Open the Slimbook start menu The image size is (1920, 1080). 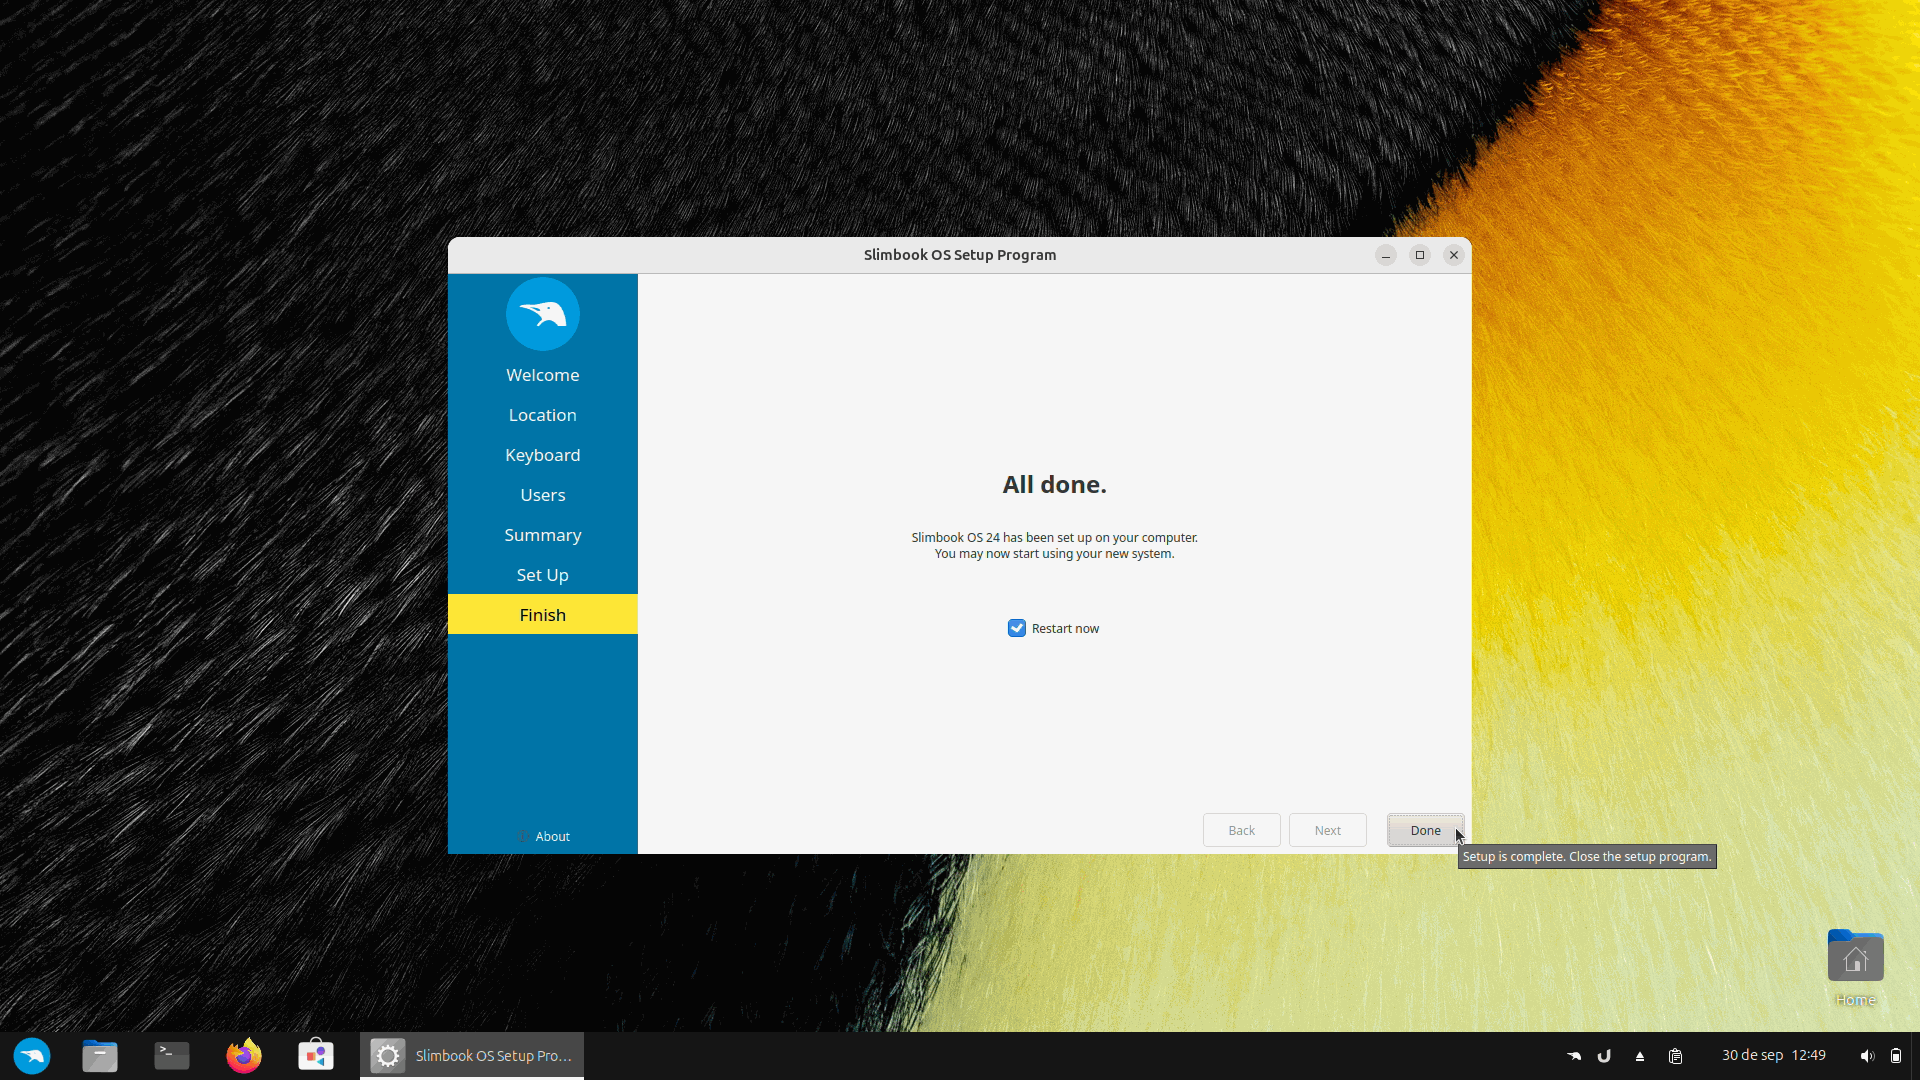(32, 1056)
